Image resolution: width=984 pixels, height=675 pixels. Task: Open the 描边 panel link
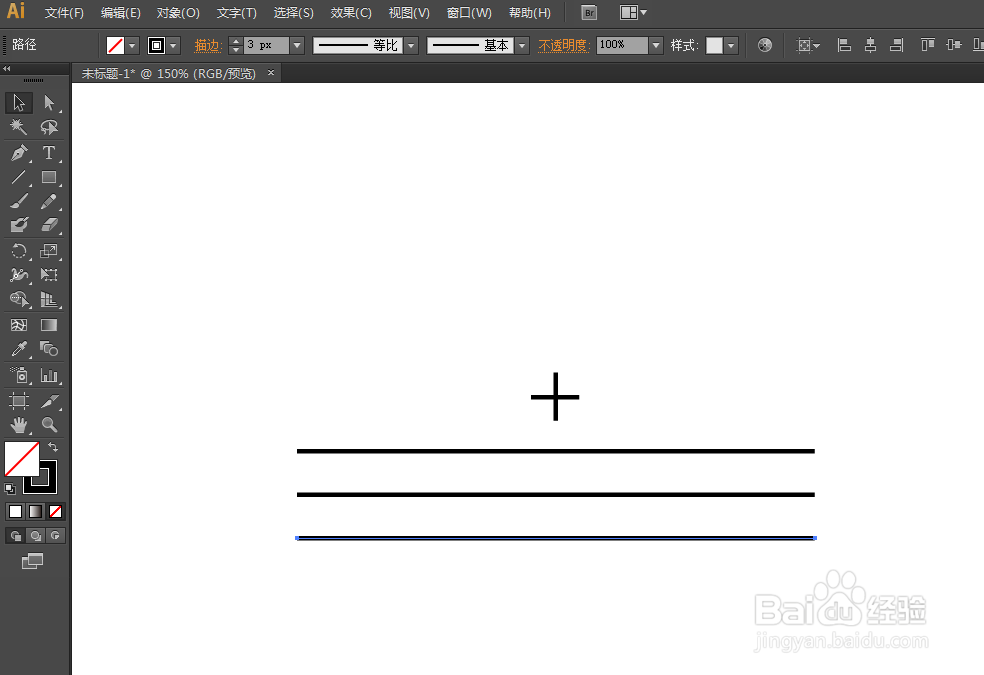coord(207,45)
